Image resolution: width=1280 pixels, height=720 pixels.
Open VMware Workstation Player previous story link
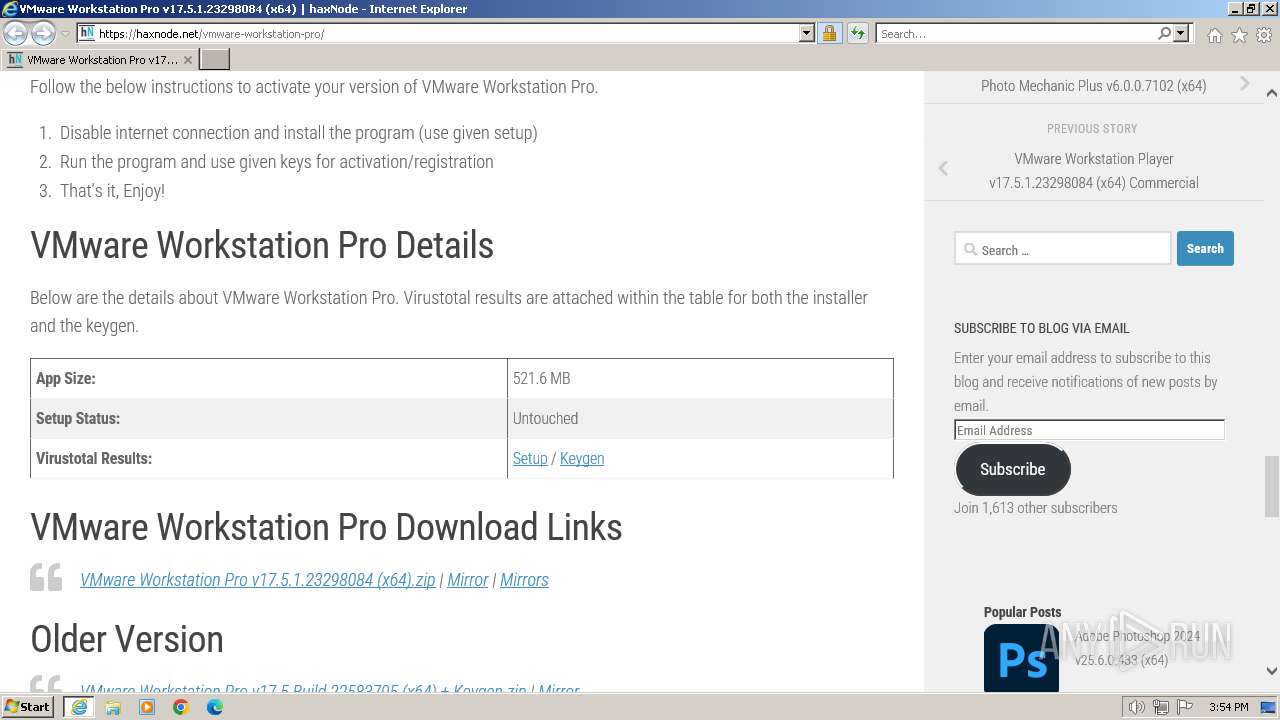click(1094, 171)
